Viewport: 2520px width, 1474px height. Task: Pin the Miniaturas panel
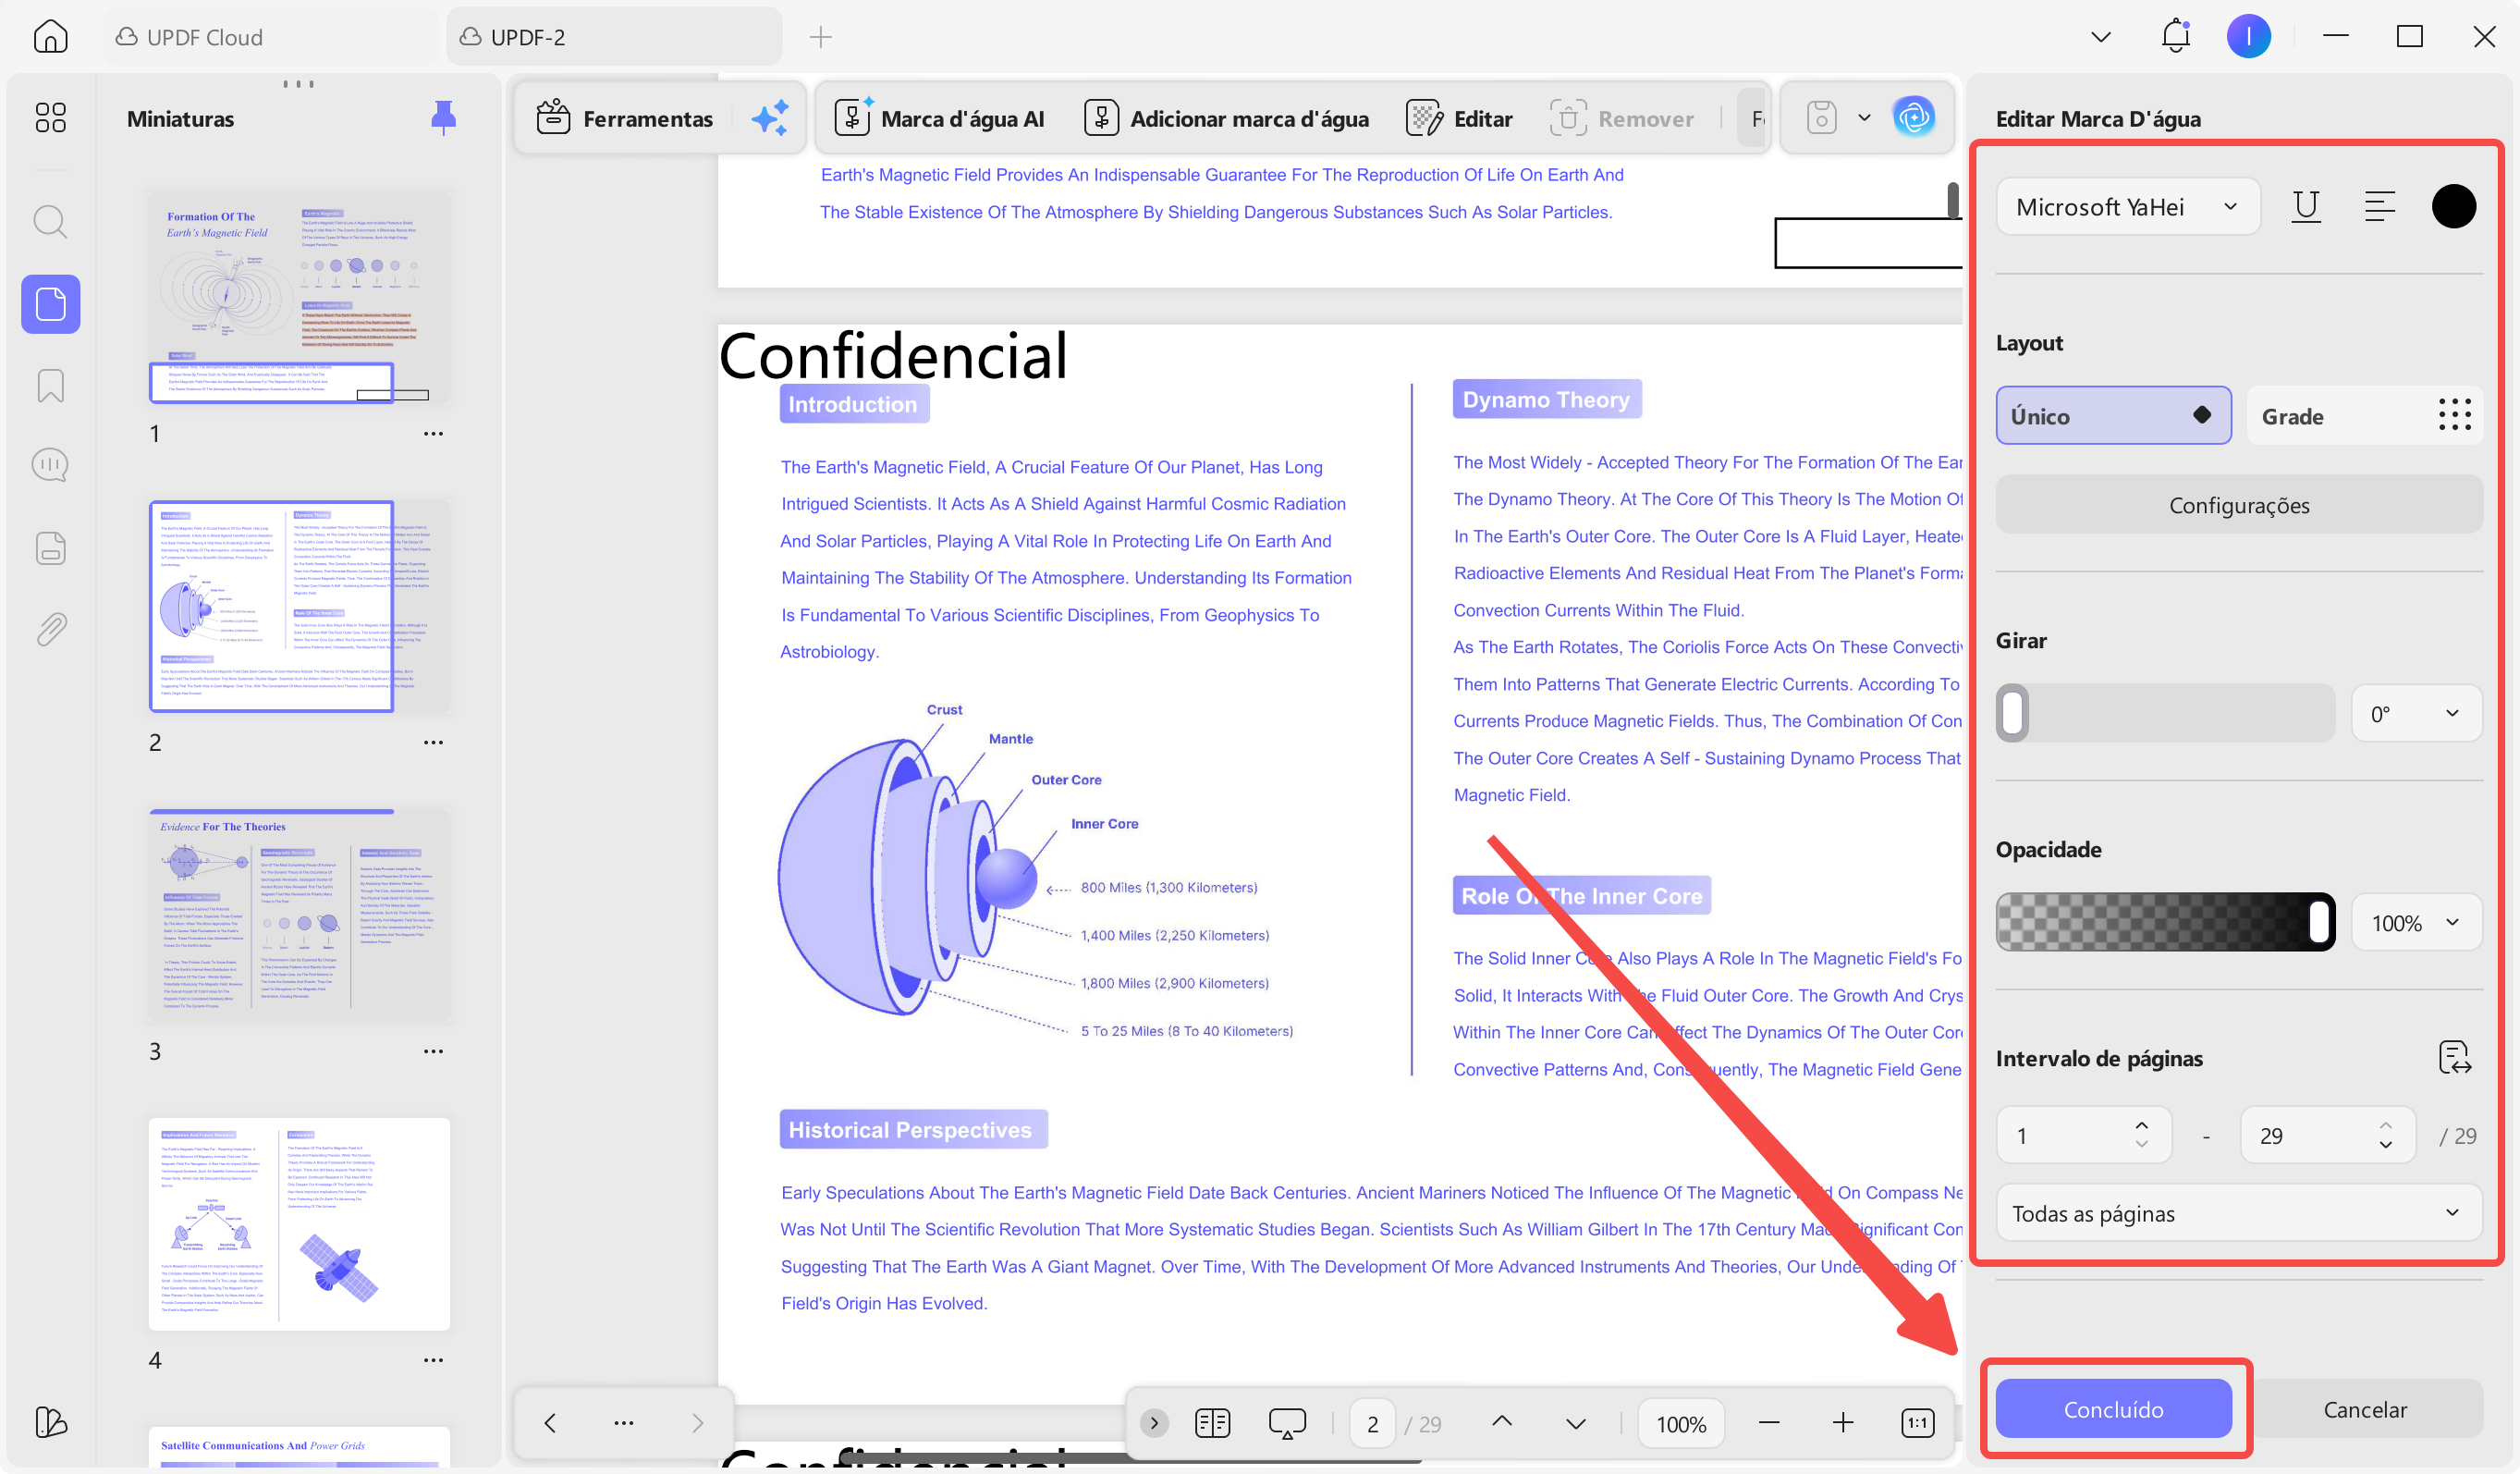click(x=443, y=118)
